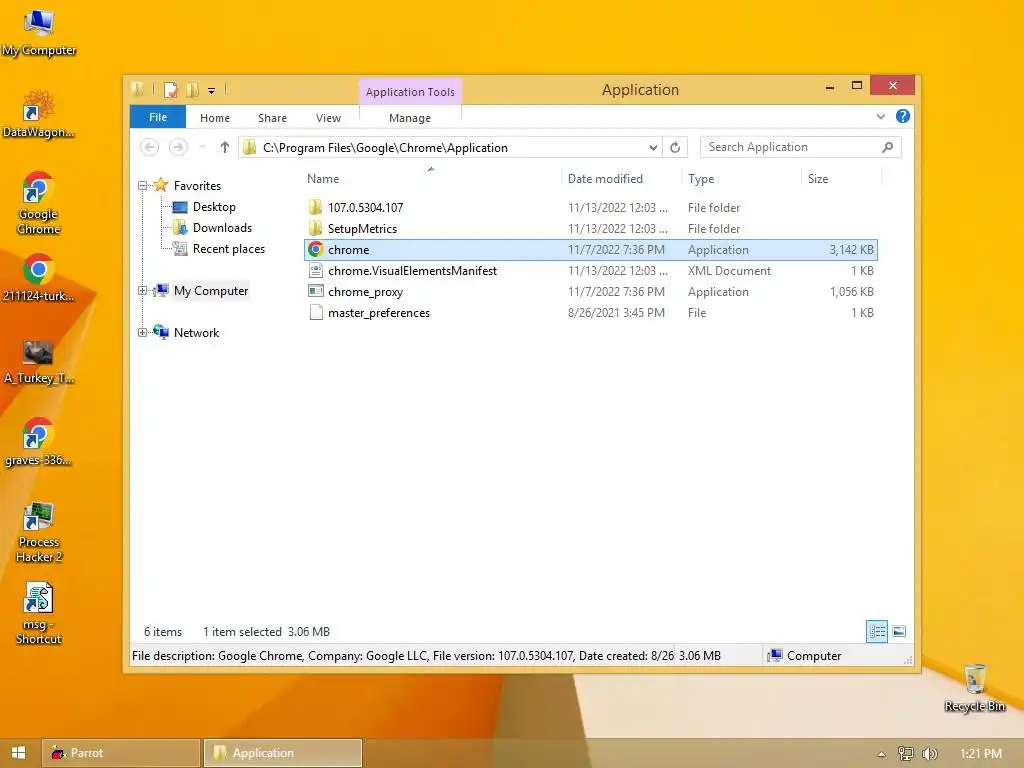Switch to the Home ribbon tab
The height and width of the screenshot is (768, 1024).
[x=215, y=118]
